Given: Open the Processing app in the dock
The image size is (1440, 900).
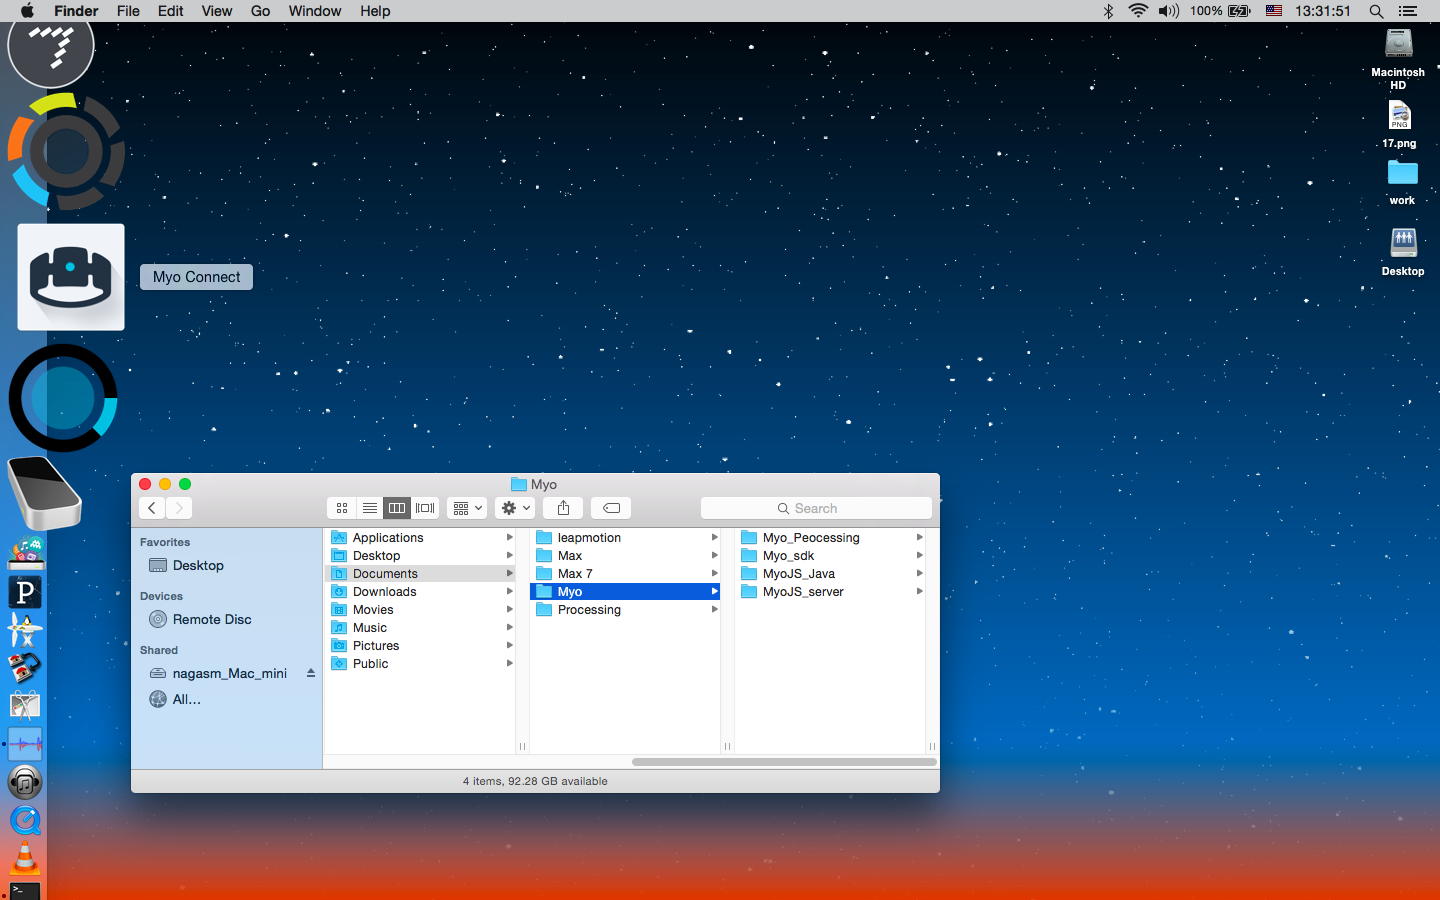Looking at the screenshot, I should click(25, 592).
